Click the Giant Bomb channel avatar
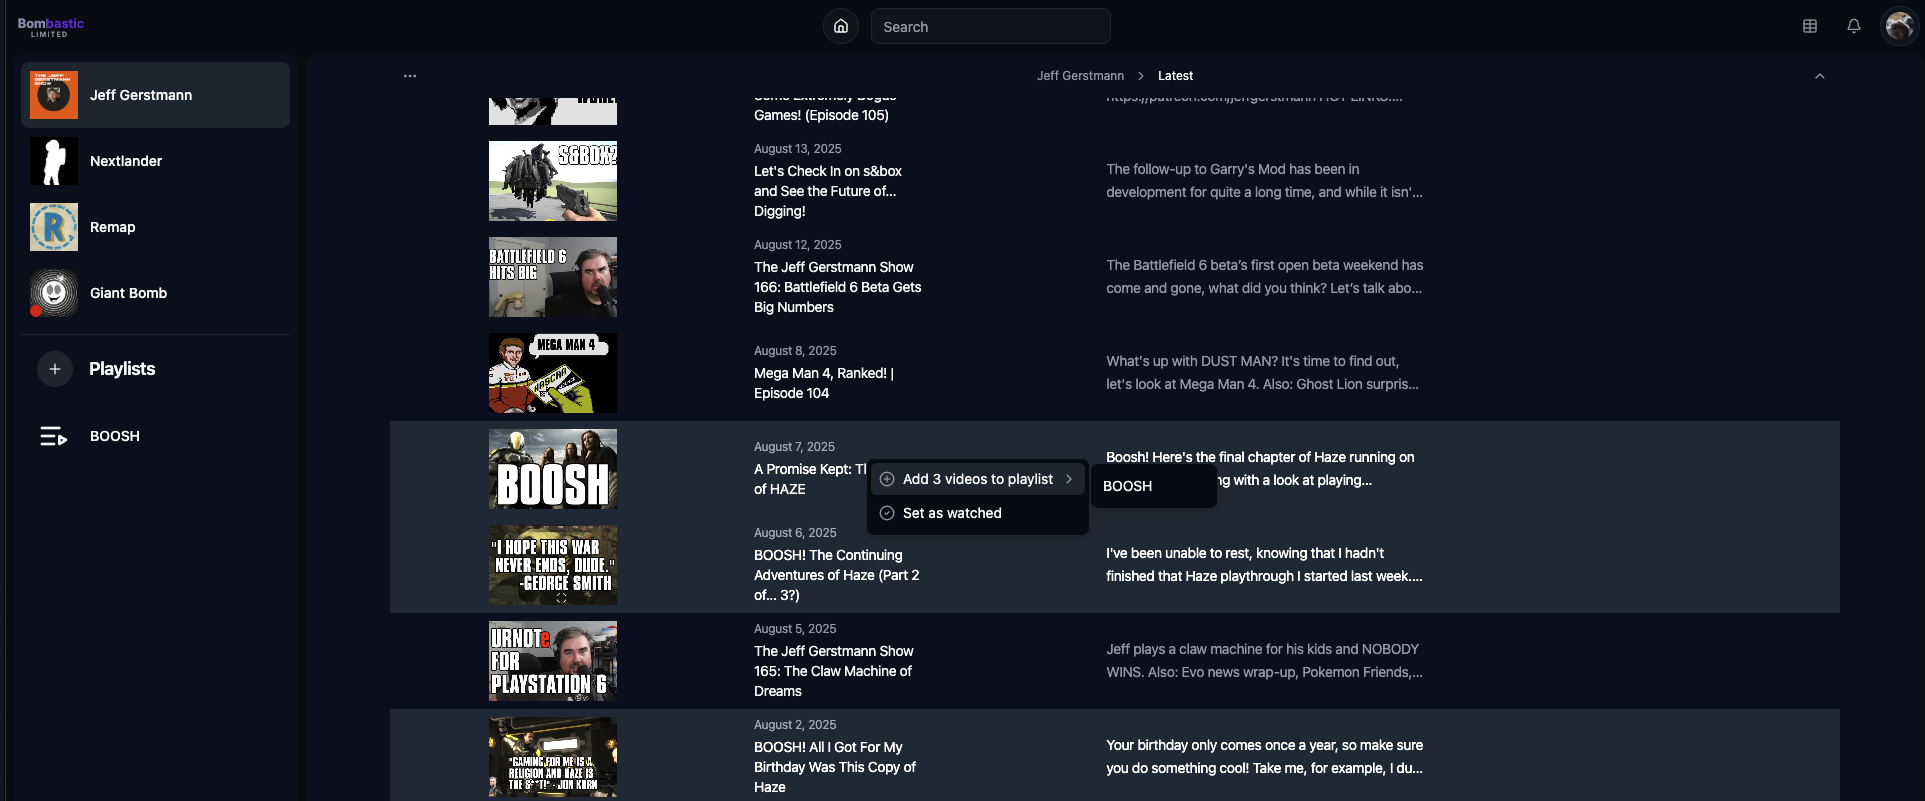Viewport: 1925px width, 801px height. (54, 293)
